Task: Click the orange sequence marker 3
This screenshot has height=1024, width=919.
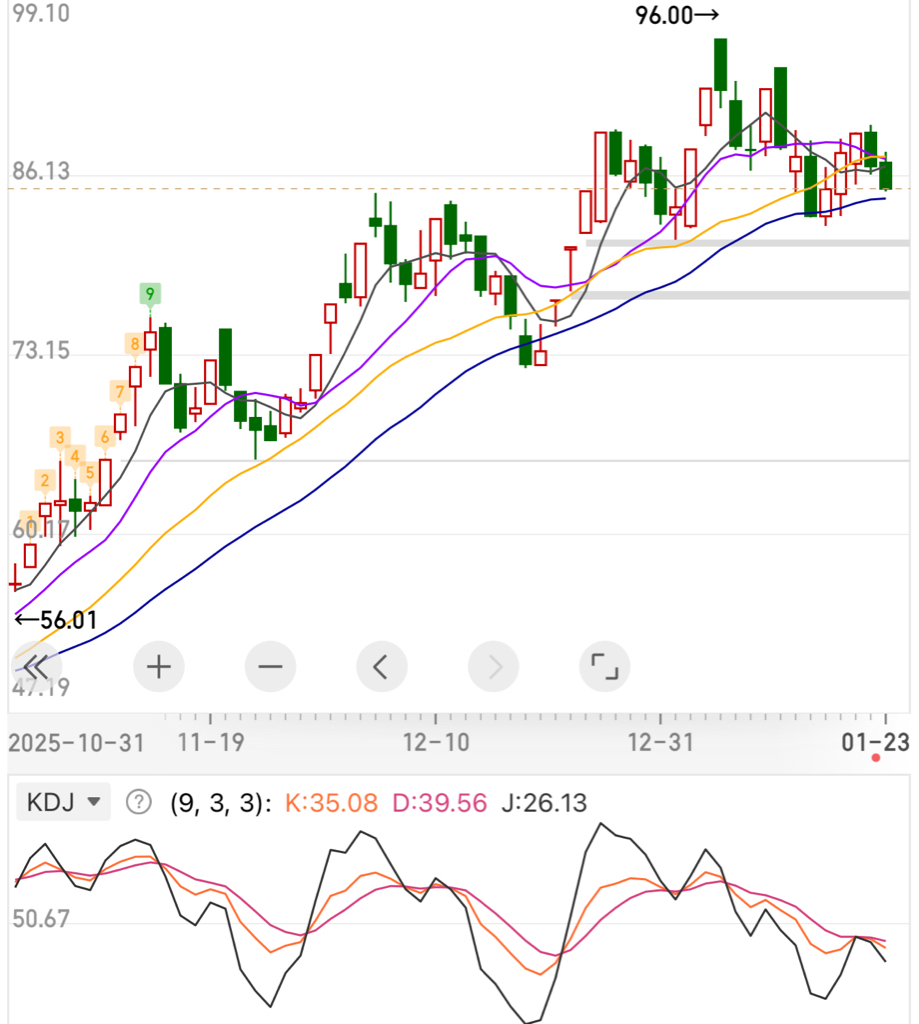Action: [x=60, y=438]
